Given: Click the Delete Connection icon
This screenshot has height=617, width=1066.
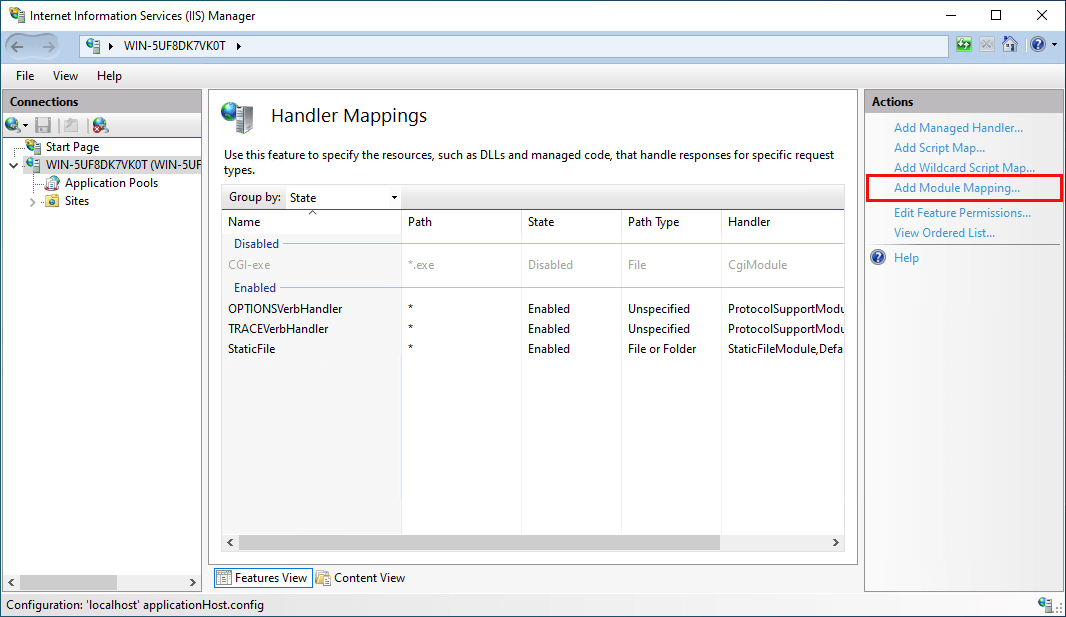Looking at the screenshot, I should 100,125.
